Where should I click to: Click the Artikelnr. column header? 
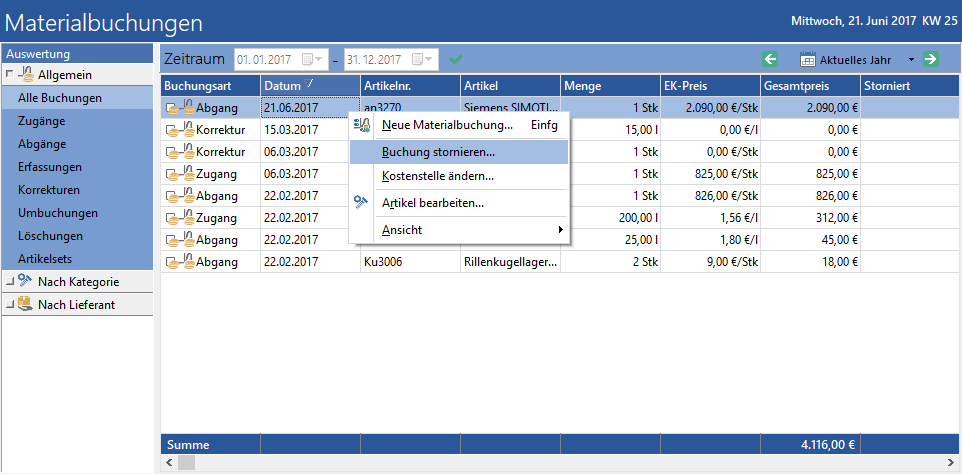tap(410, 86)
